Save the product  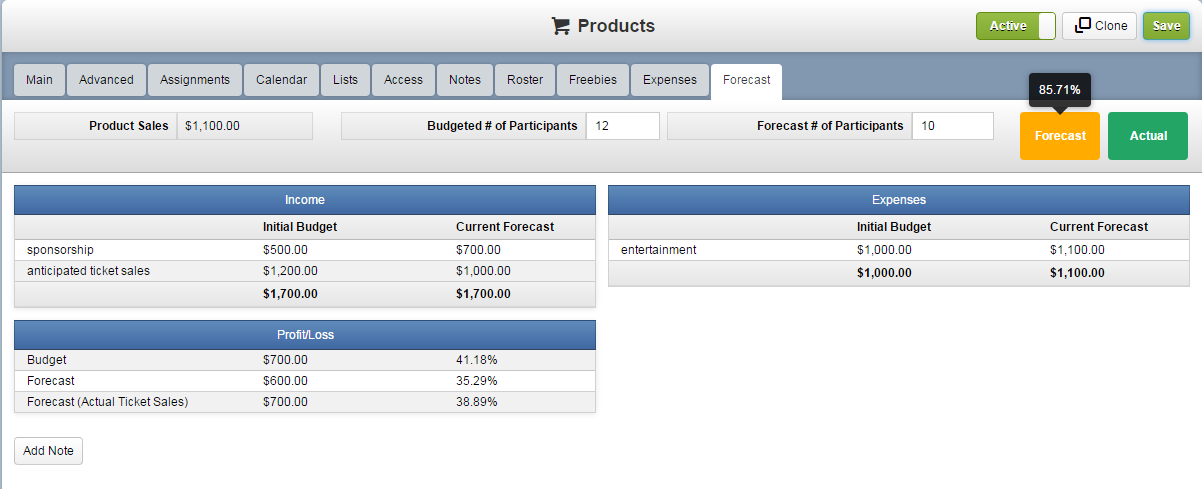[1166, 26]
